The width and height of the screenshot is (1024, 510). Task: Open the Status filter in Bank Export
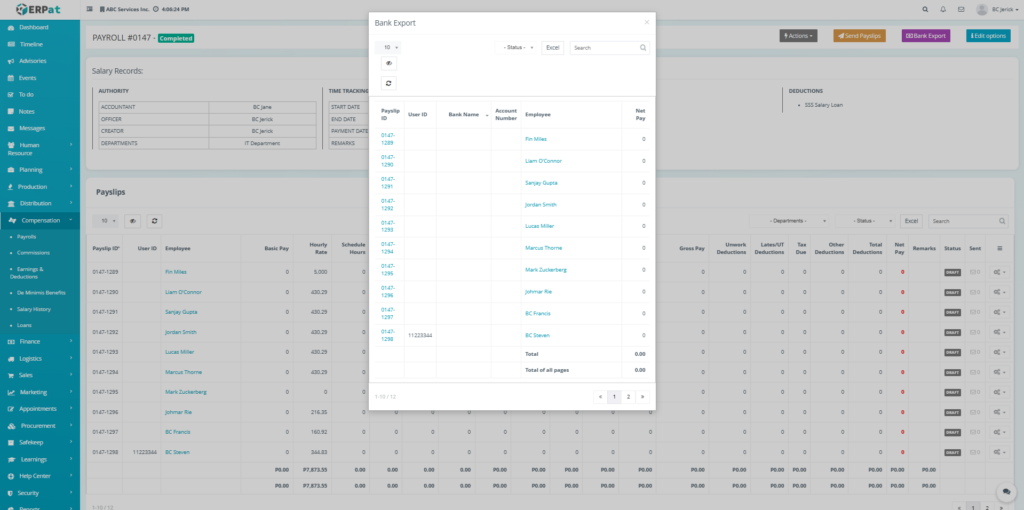[518, 47]
